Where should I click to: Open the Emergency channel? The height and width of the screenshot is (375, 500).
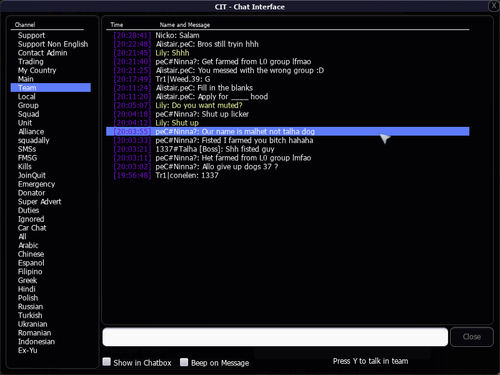37,184
